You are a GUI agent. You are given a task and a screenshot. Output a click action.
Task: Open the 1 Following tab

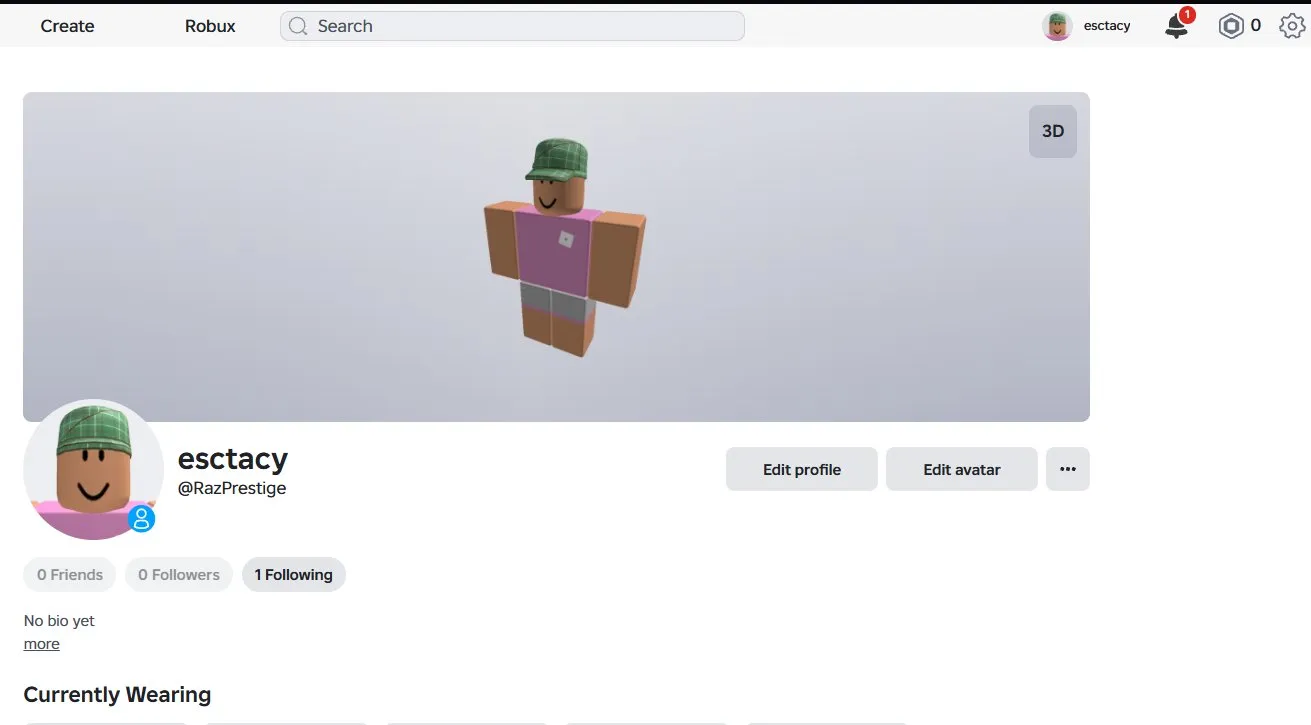[x=294, y=575]
